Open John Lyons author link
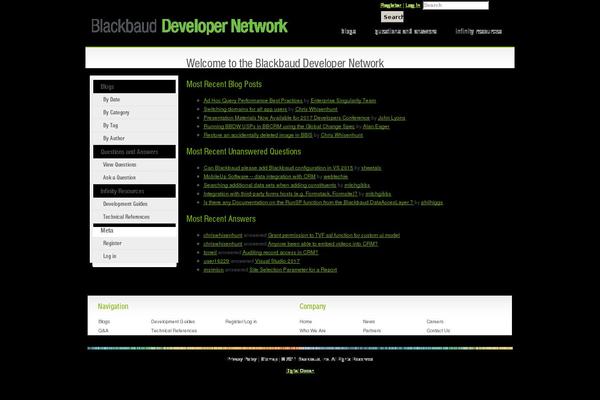 391,118
